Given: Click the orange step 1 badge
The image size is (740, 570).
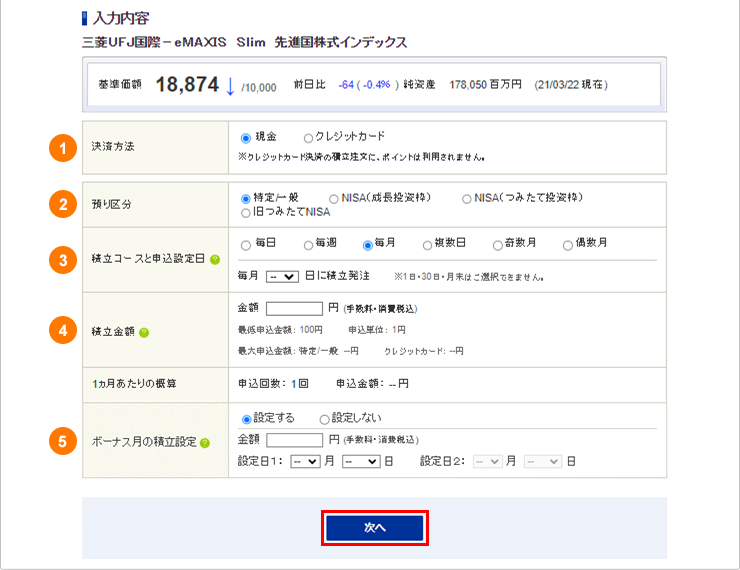Looking at the screenshot, I should (x=62, y=148).
